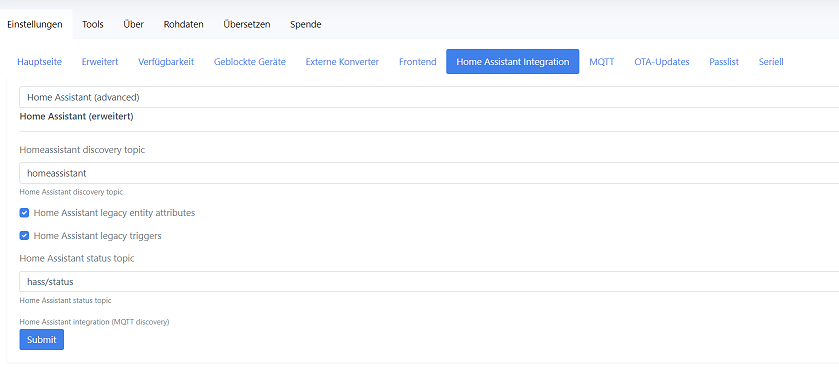
Task: Click the 'Homeassistant discovery topic' label
Action: 82,150
